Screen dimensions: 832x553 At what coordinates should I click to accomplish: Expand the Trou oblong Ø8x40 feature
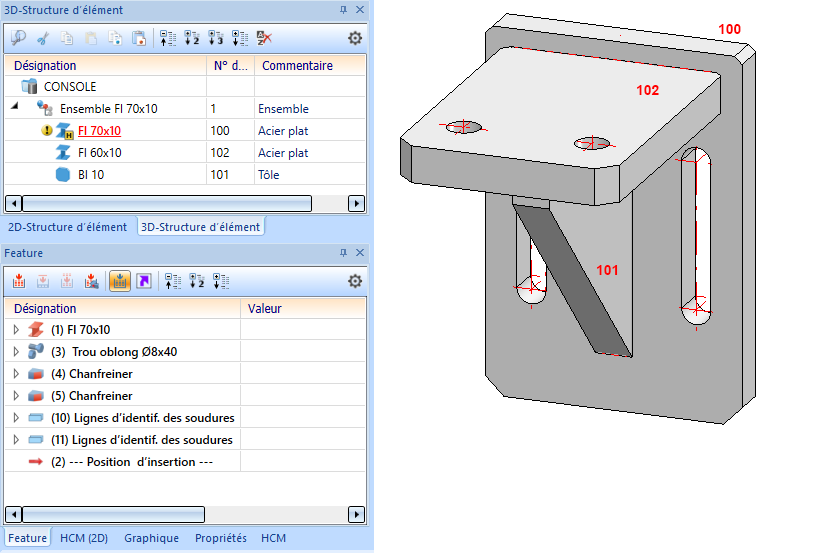[x=16, y=351]
